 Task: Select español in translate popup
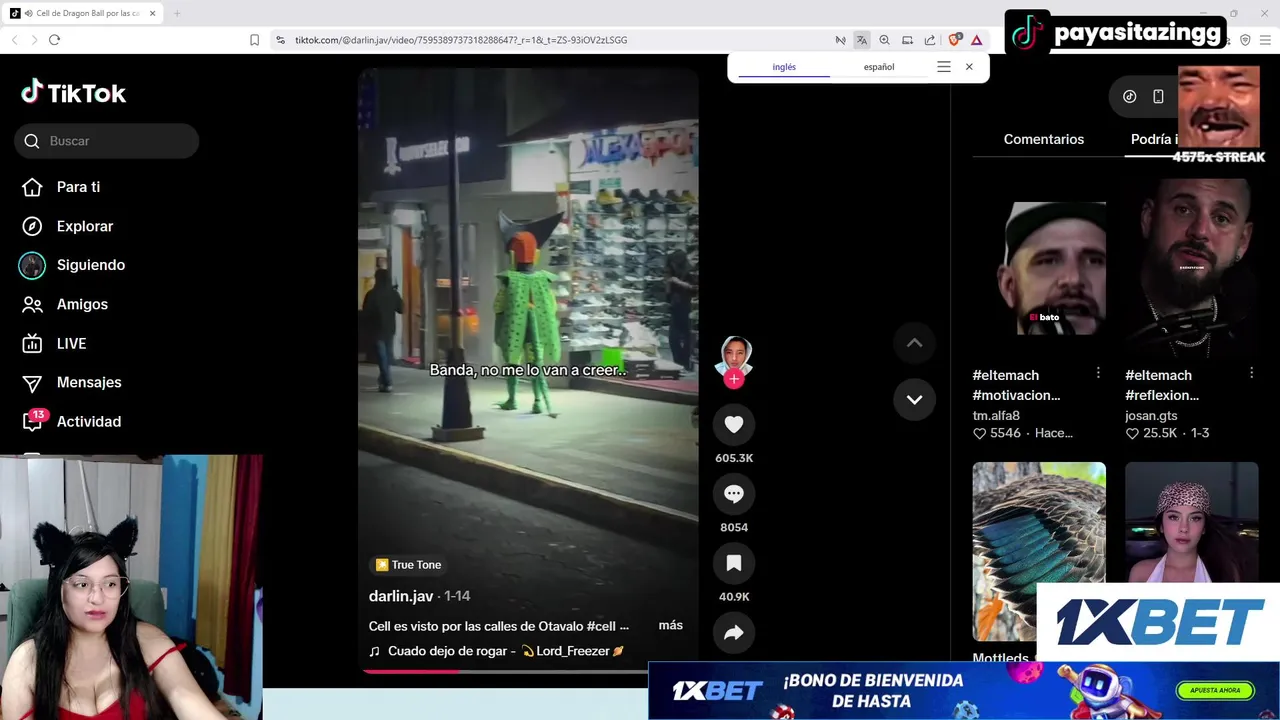click(x=879, y=67)
